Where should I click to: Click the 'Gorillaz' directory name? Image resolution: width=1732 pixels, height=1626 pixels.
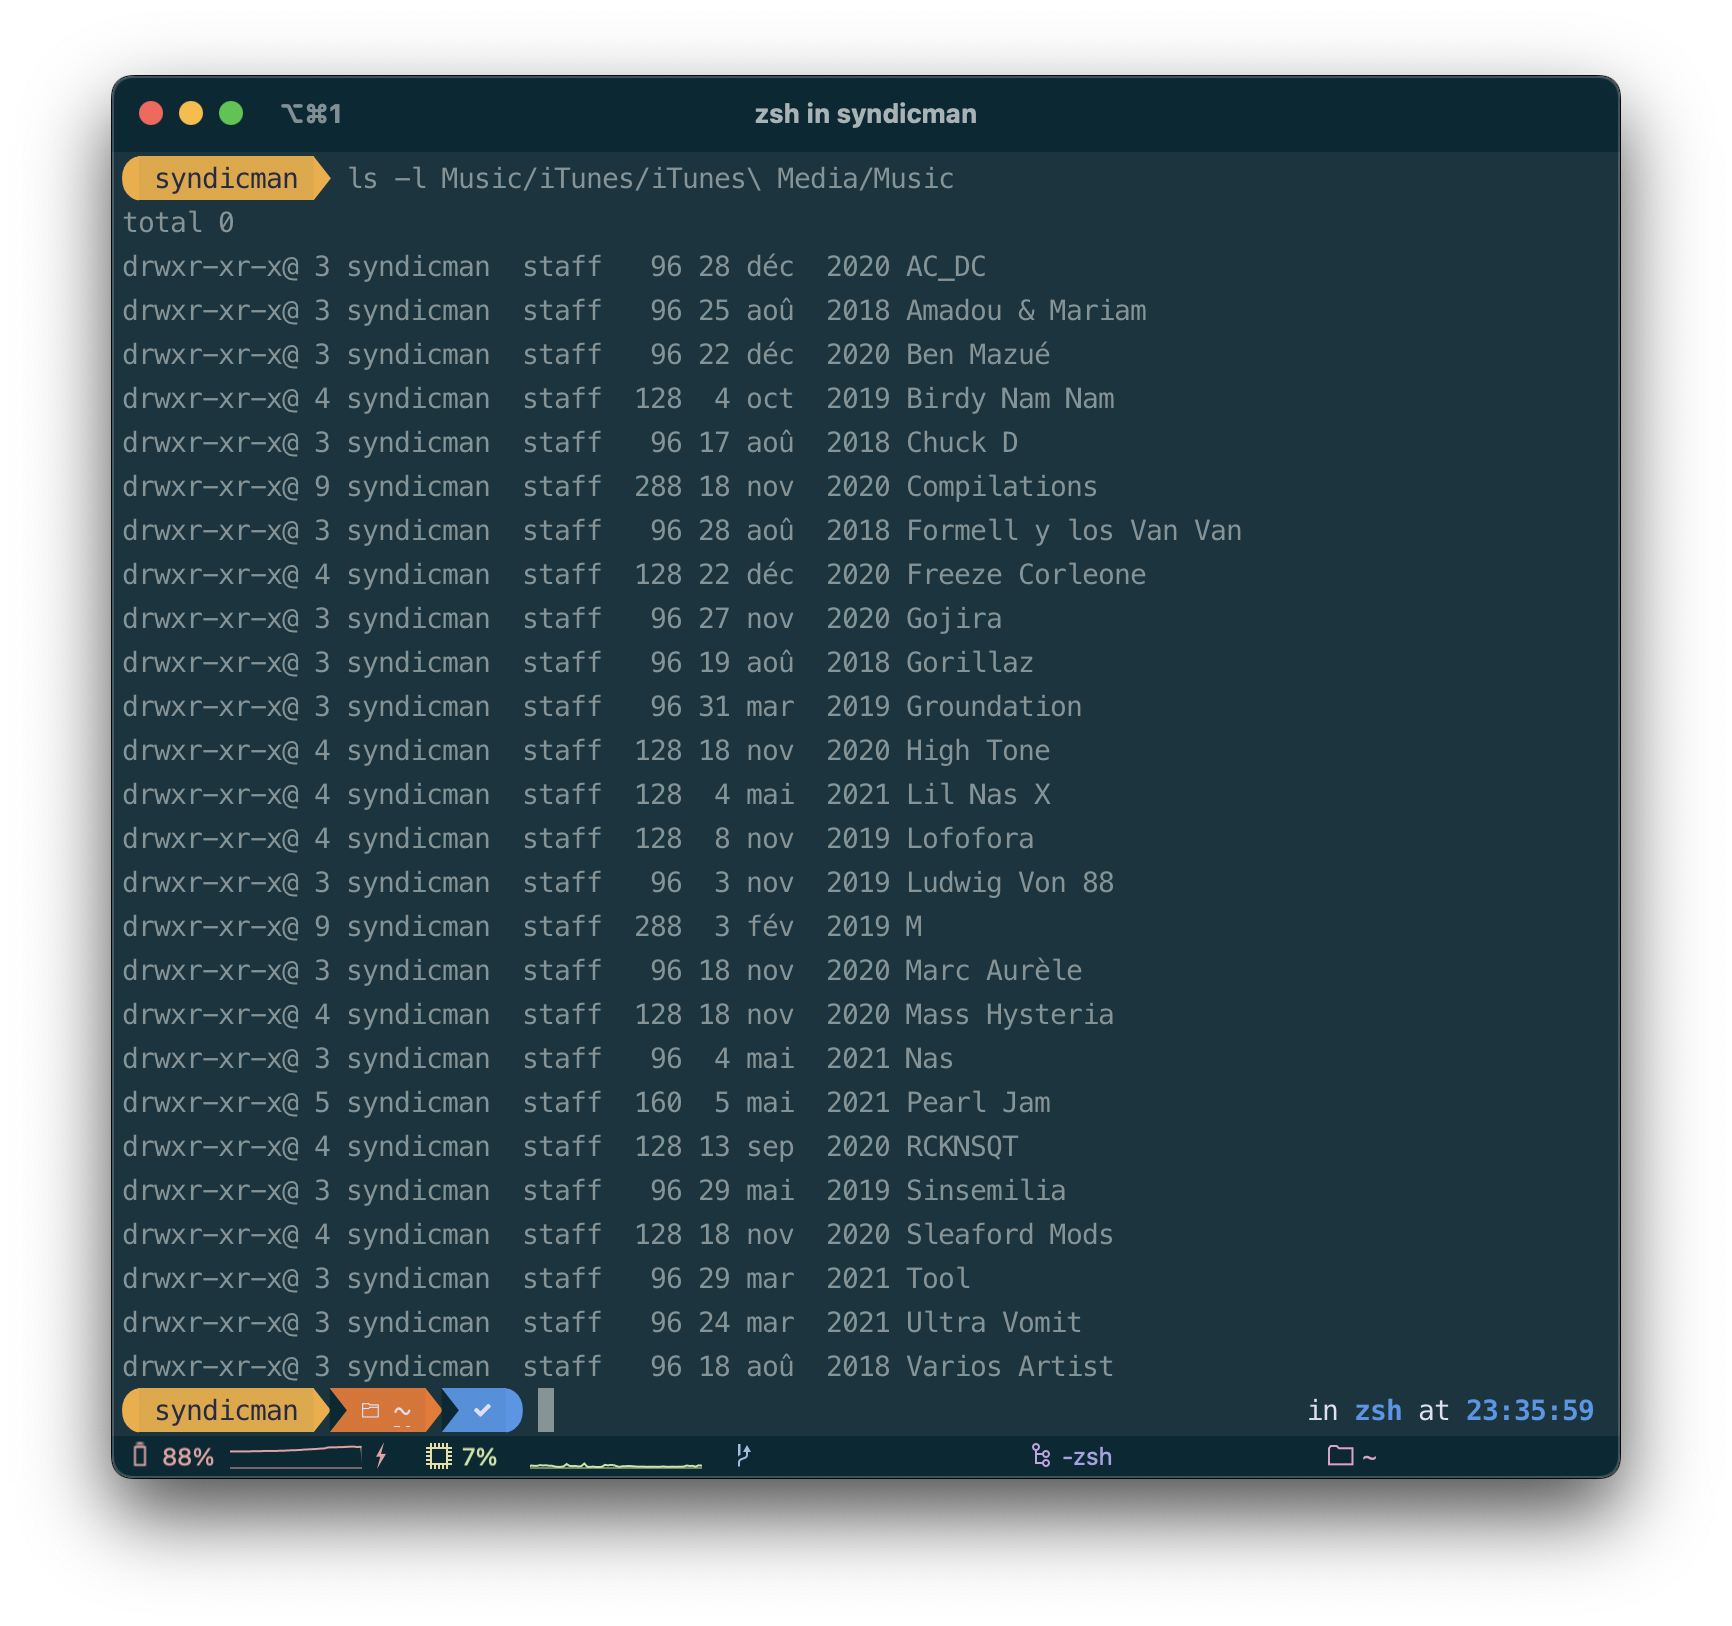tap(970, 662)
